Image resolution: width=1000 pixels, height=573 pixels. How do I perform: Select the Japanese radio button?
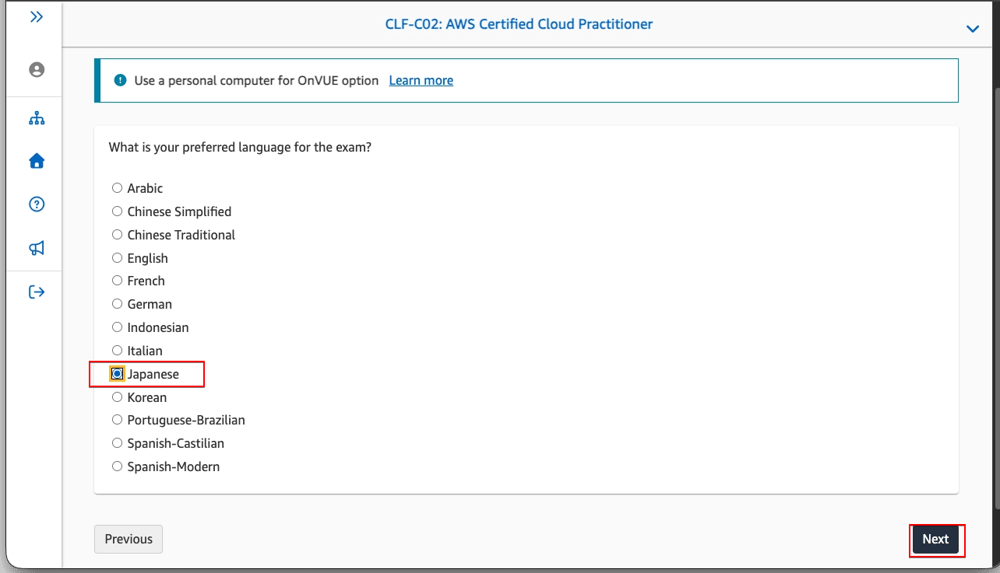tap(117, 374)
